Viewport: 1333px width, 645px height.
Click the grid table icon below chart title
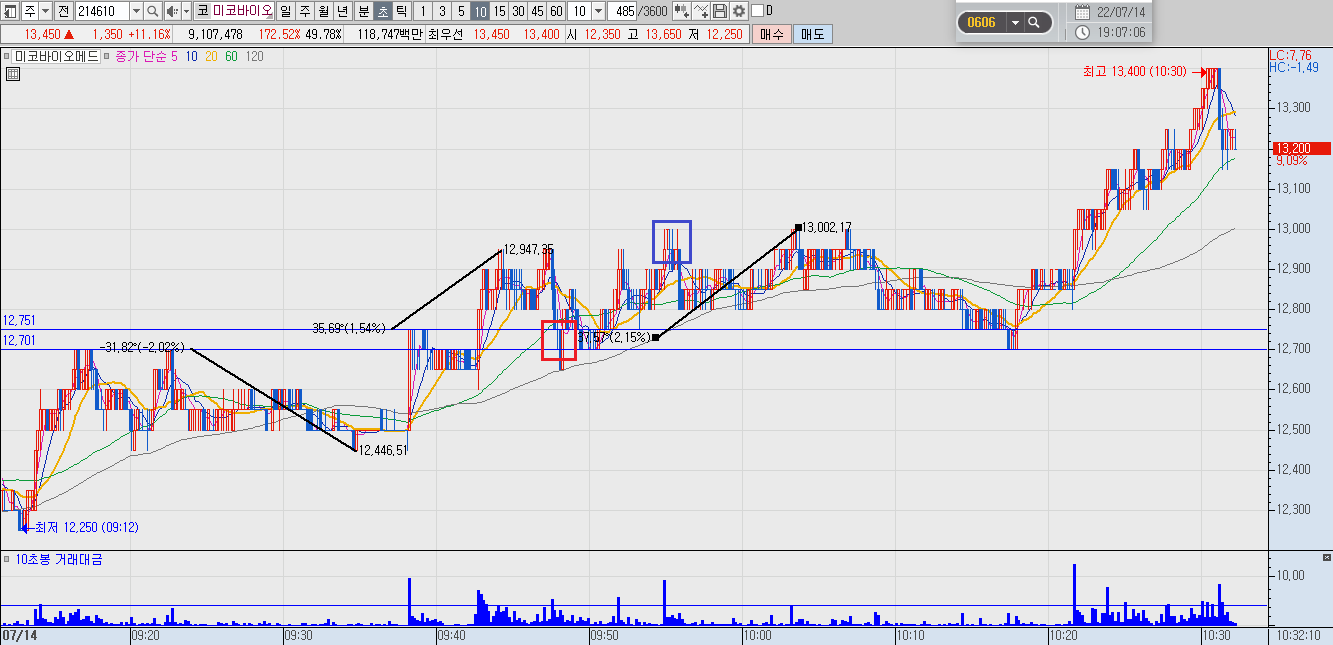point(13,74)
